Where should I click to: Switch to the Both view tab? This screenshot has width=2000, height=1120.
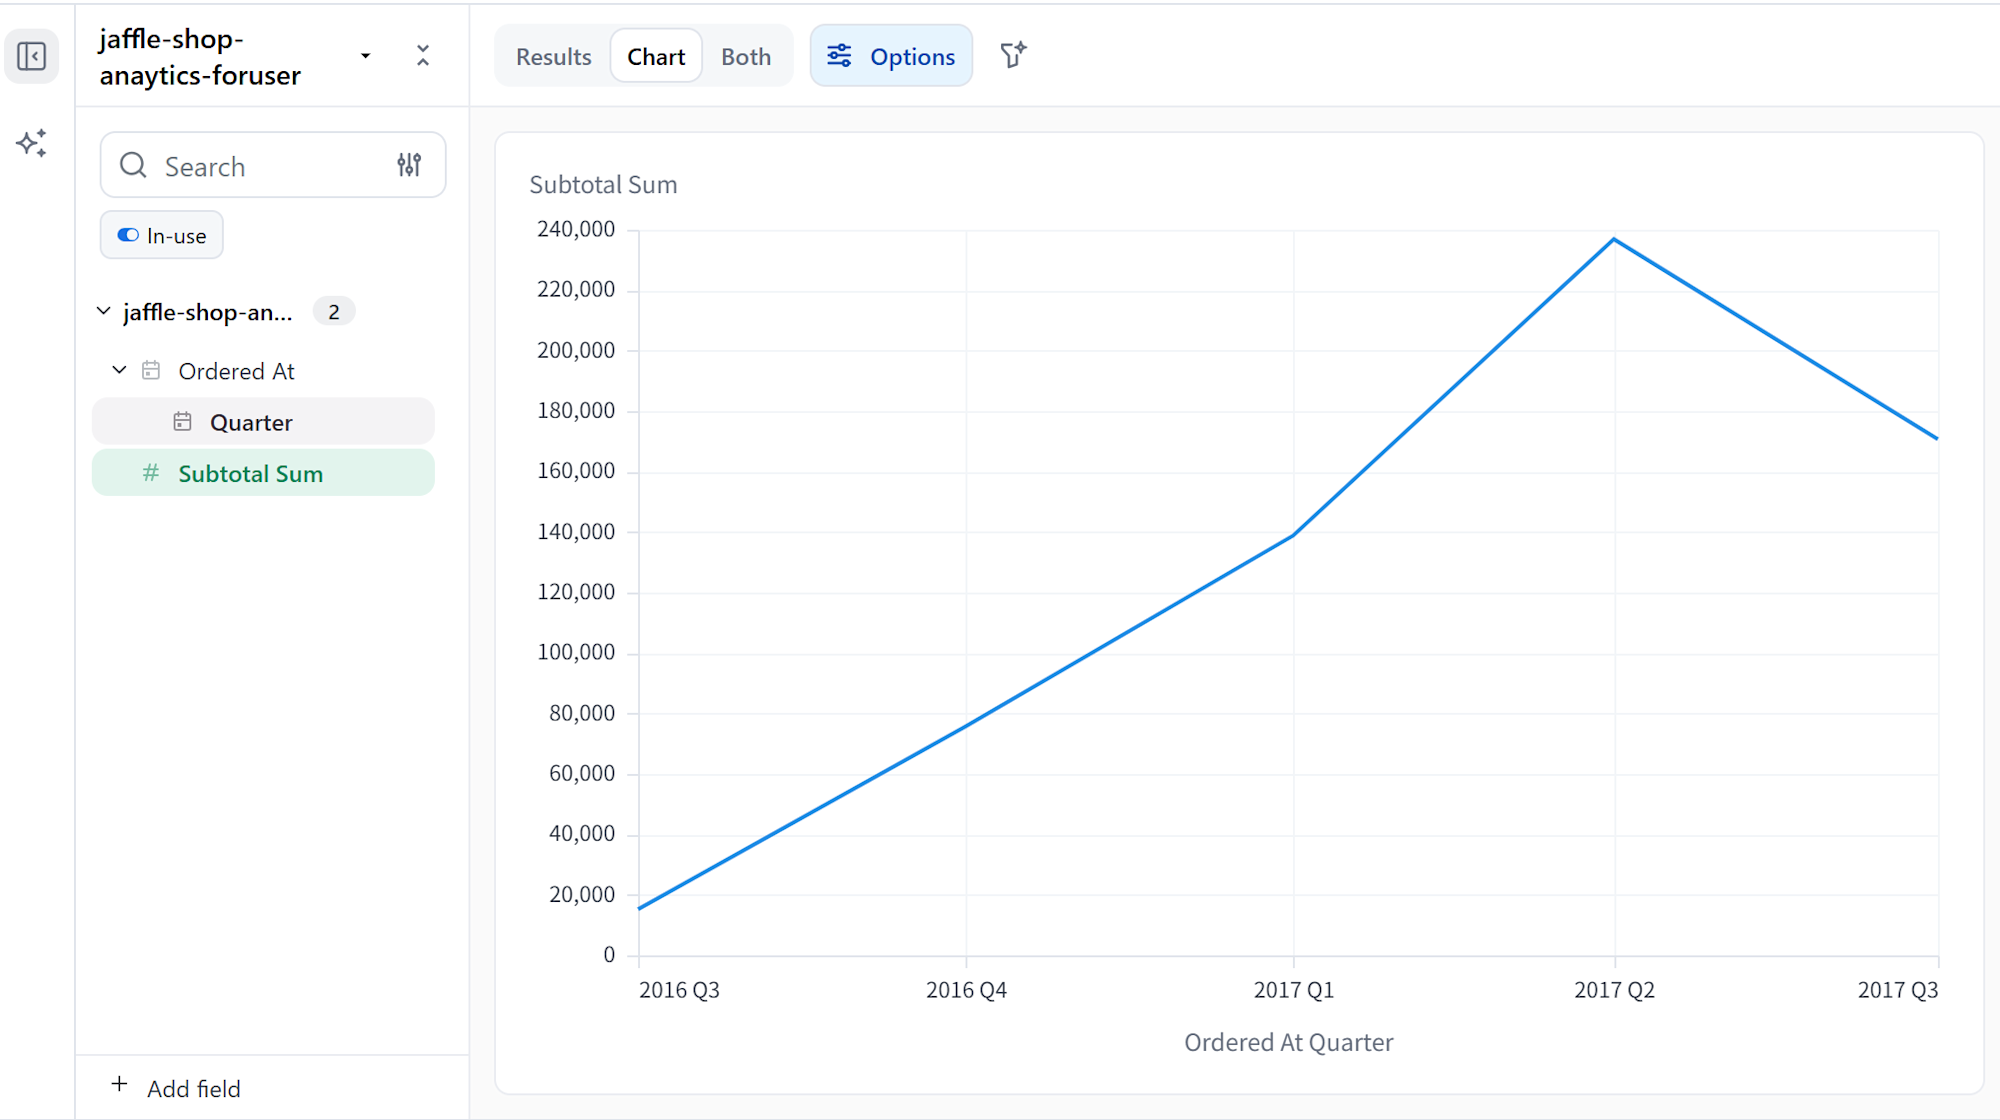(745, 57)
